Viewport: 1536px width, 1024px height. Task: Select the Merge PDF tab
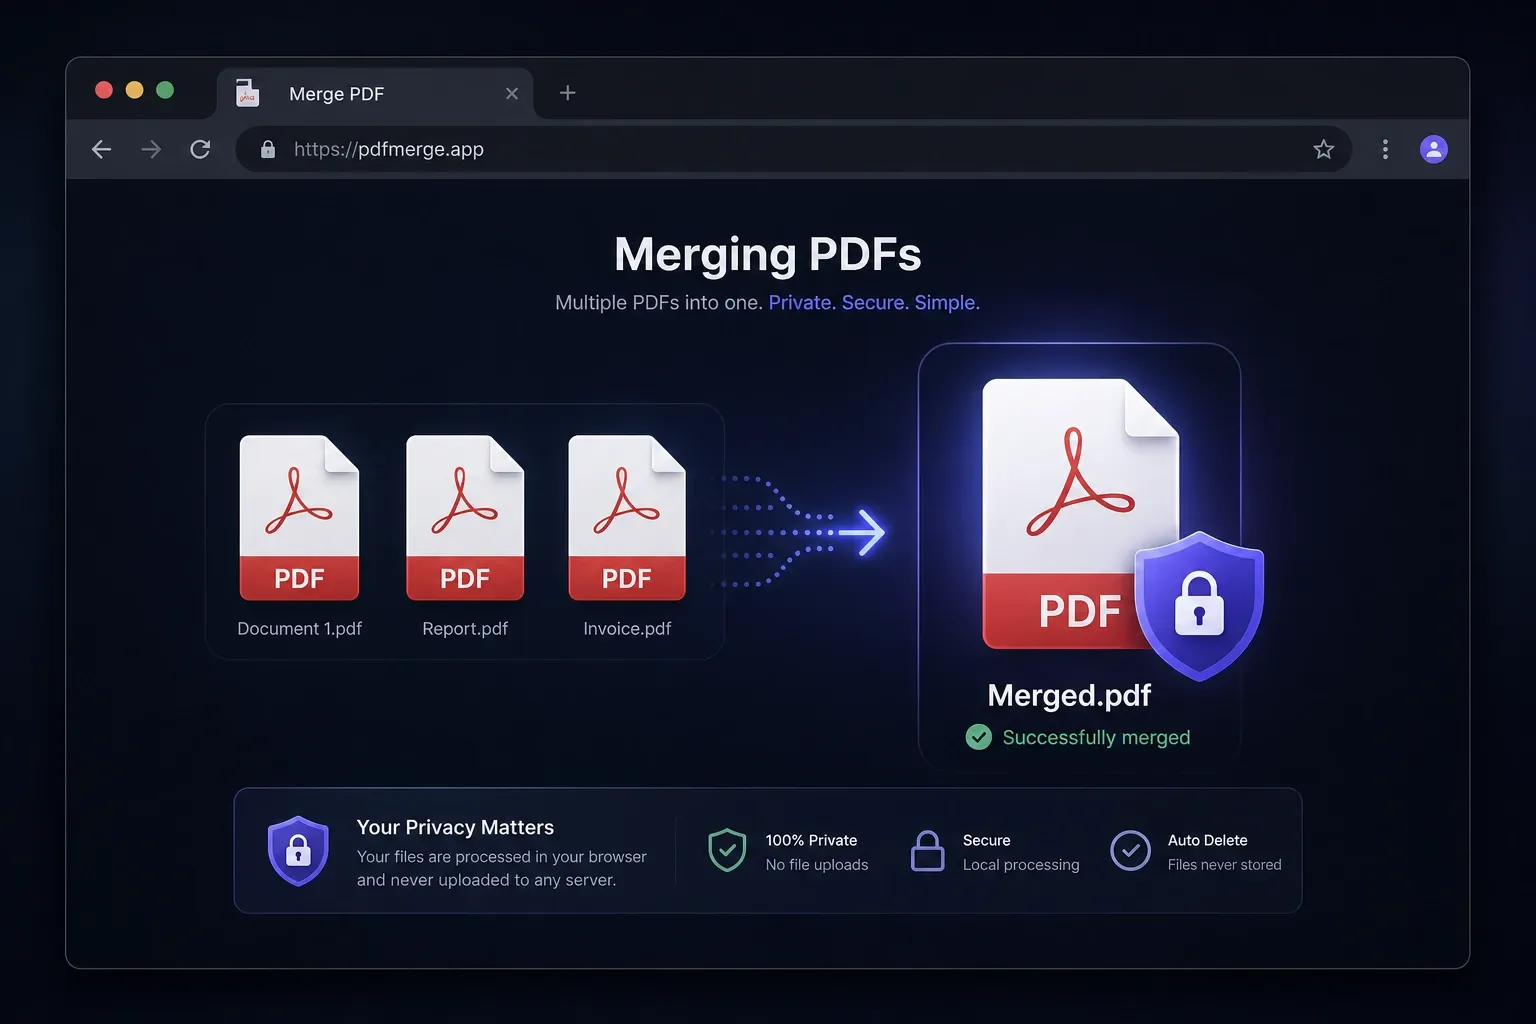[375, 93]
